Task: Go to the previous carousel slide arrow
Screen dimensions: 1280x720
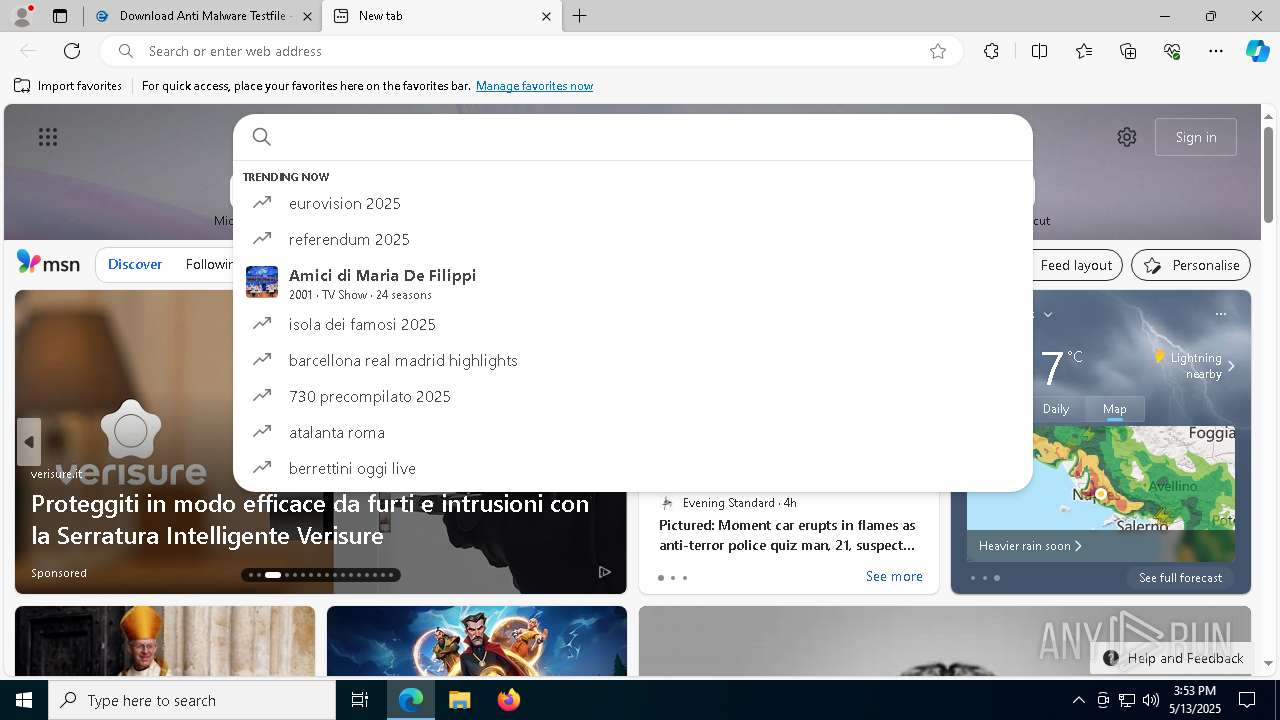Action: point(29,442)
